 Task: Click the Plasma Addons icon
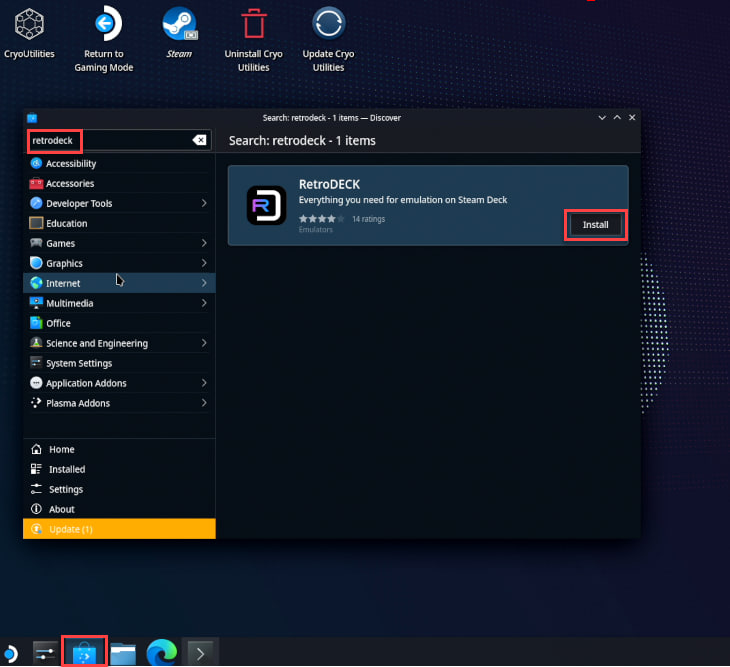coord(36,403)
